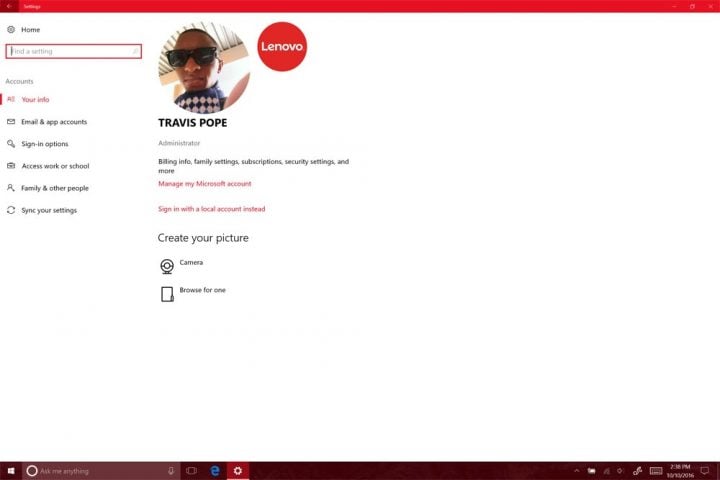Screen dimensions: 720x480
Task: Click the Create your picture heading
Action: pos(203,238)
